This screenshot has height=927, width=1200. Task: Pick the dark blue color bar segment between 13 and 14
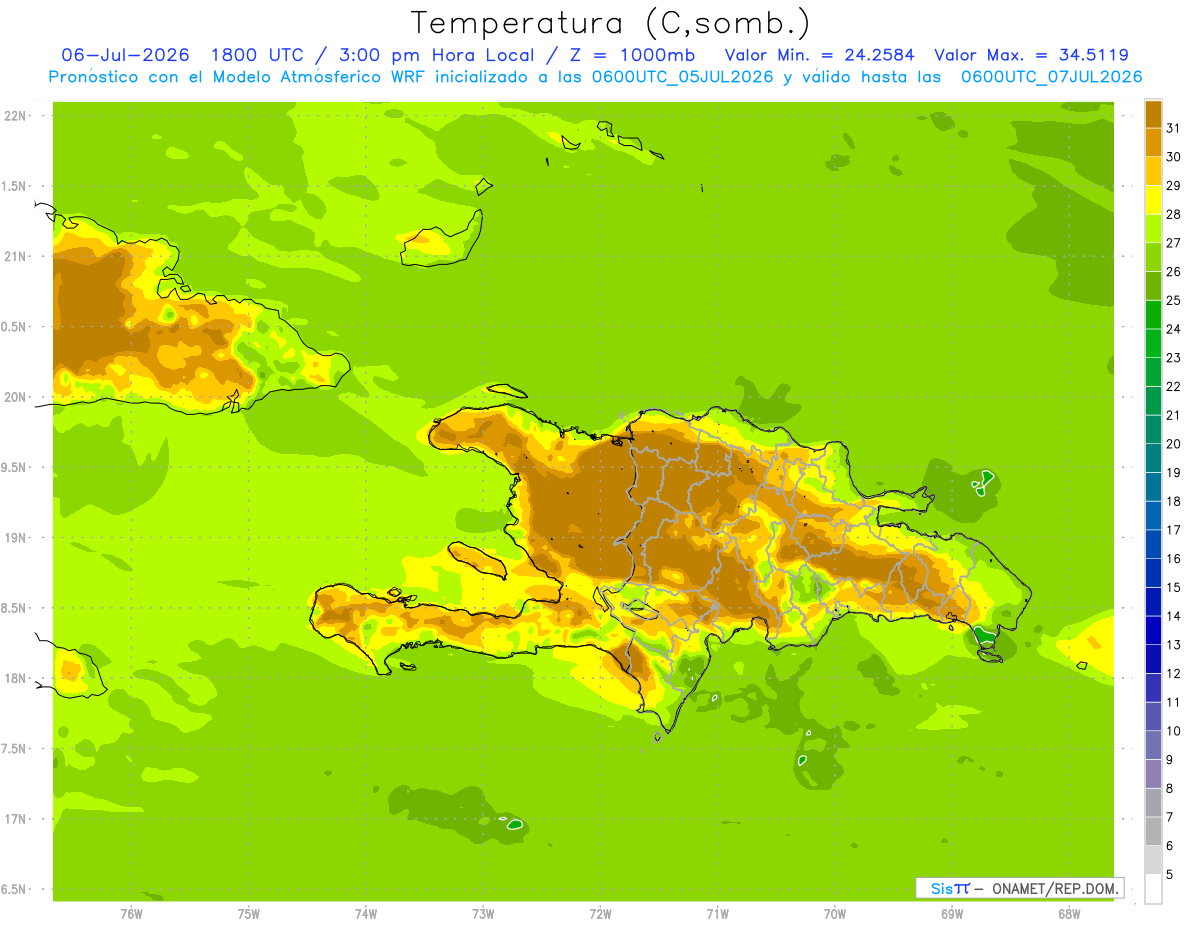point(1153,630)
